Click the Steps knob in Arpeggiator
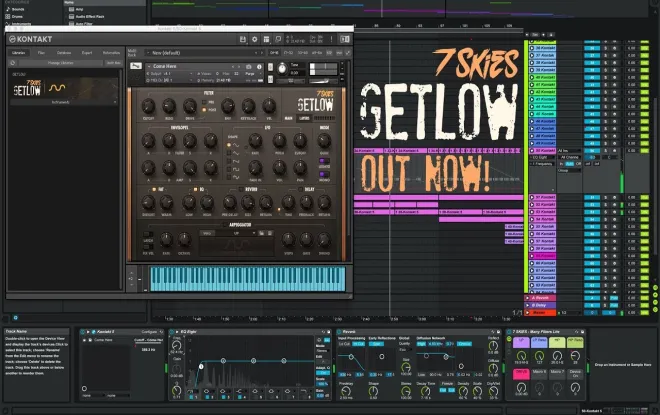Screen dimensions: 660x415 [288, 240]
